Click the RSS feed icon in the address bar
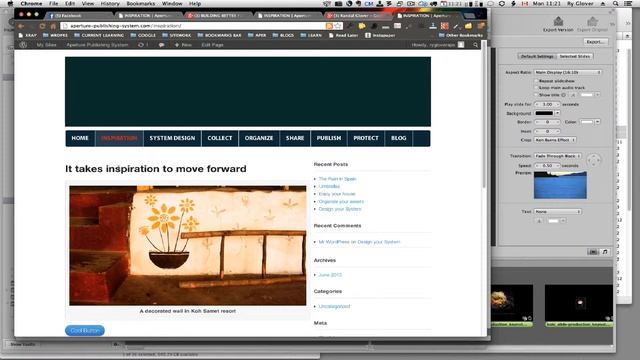 (x=329, y=26)
